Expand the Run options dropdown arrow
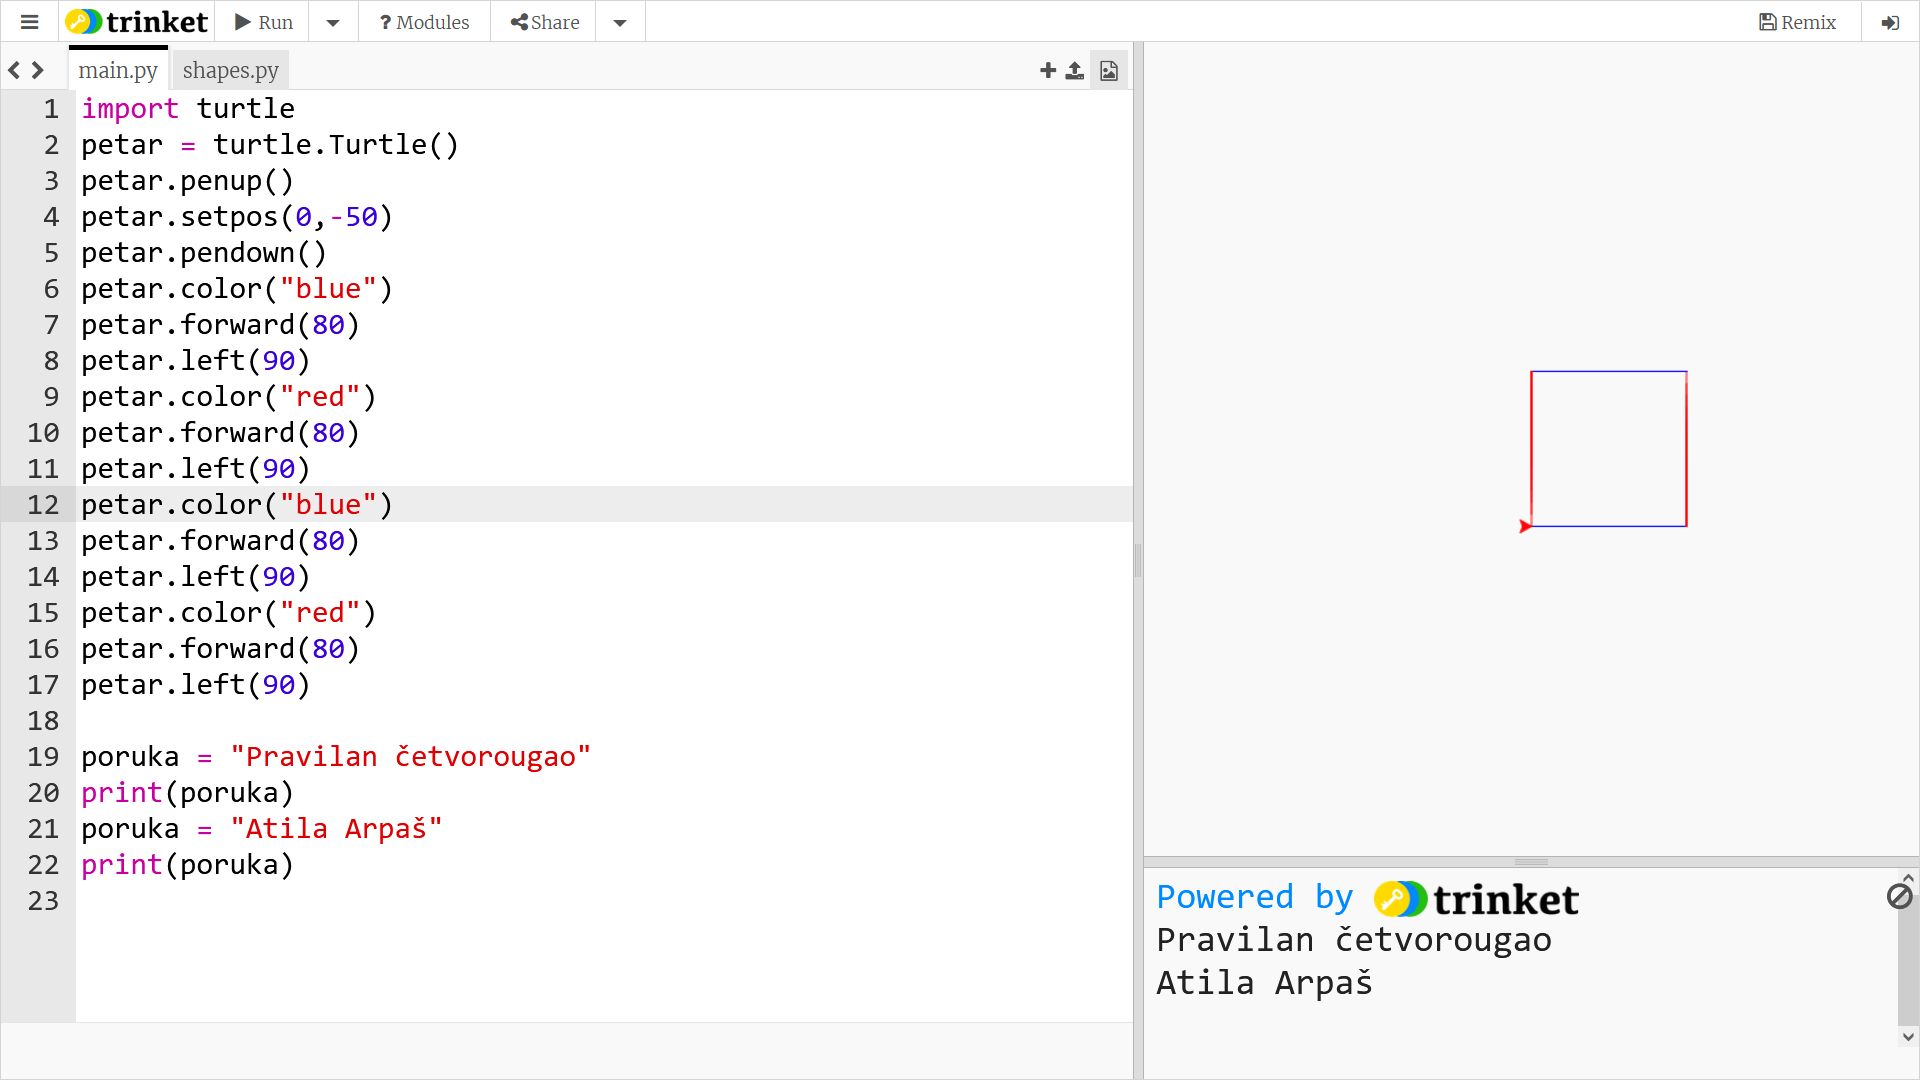Viewport: 1920px width, 1080px height. click(333, 22)
